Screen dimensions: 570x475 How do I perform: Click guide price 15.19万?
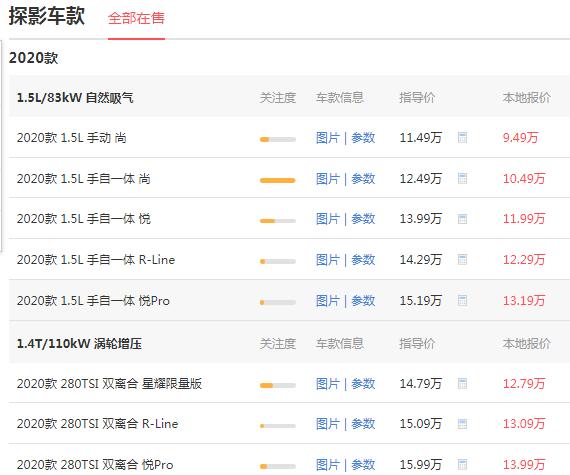point(421,301)
